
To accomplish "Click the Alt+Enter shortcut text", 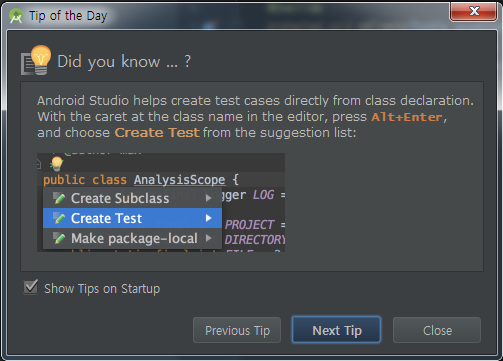I will (x=407, y=117).
